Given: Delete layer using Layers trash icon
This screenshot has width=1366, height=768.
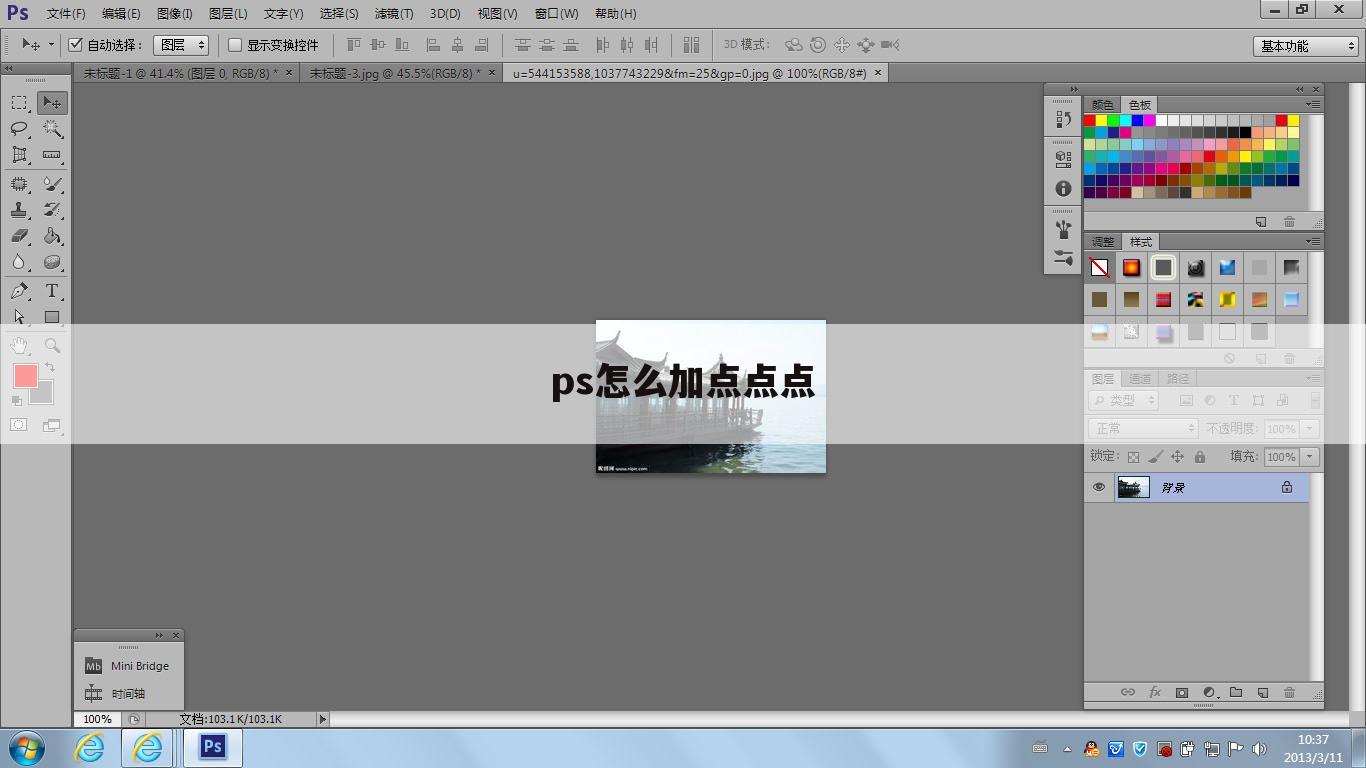Looking at the screenshot, I should [1289, 692].
